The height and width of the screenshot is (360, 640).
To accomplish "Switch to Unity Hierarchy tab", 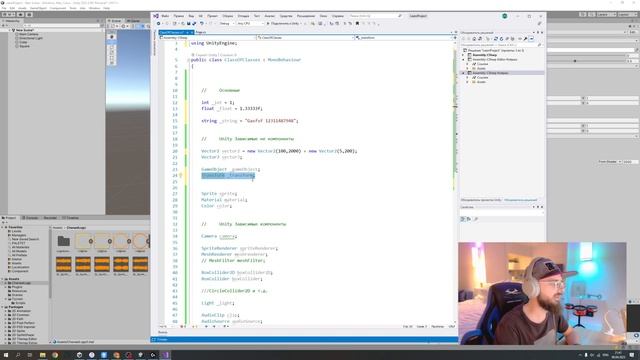I will click(x=11, y=21).
